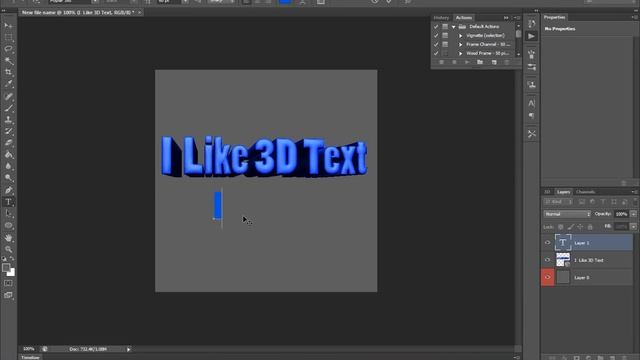Toggle lock position for layer
Image resolution: width=640 pixels, height=360 pixels.
coord(580,227)
